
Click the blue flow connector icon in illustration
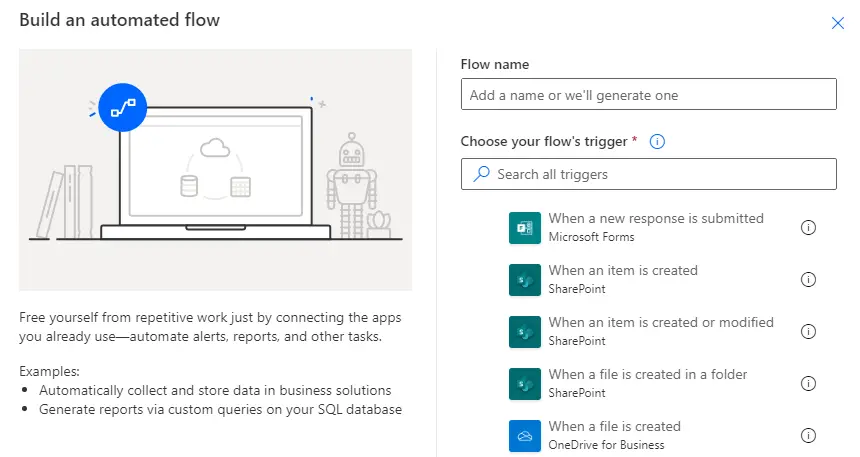(x=122, y=108)
